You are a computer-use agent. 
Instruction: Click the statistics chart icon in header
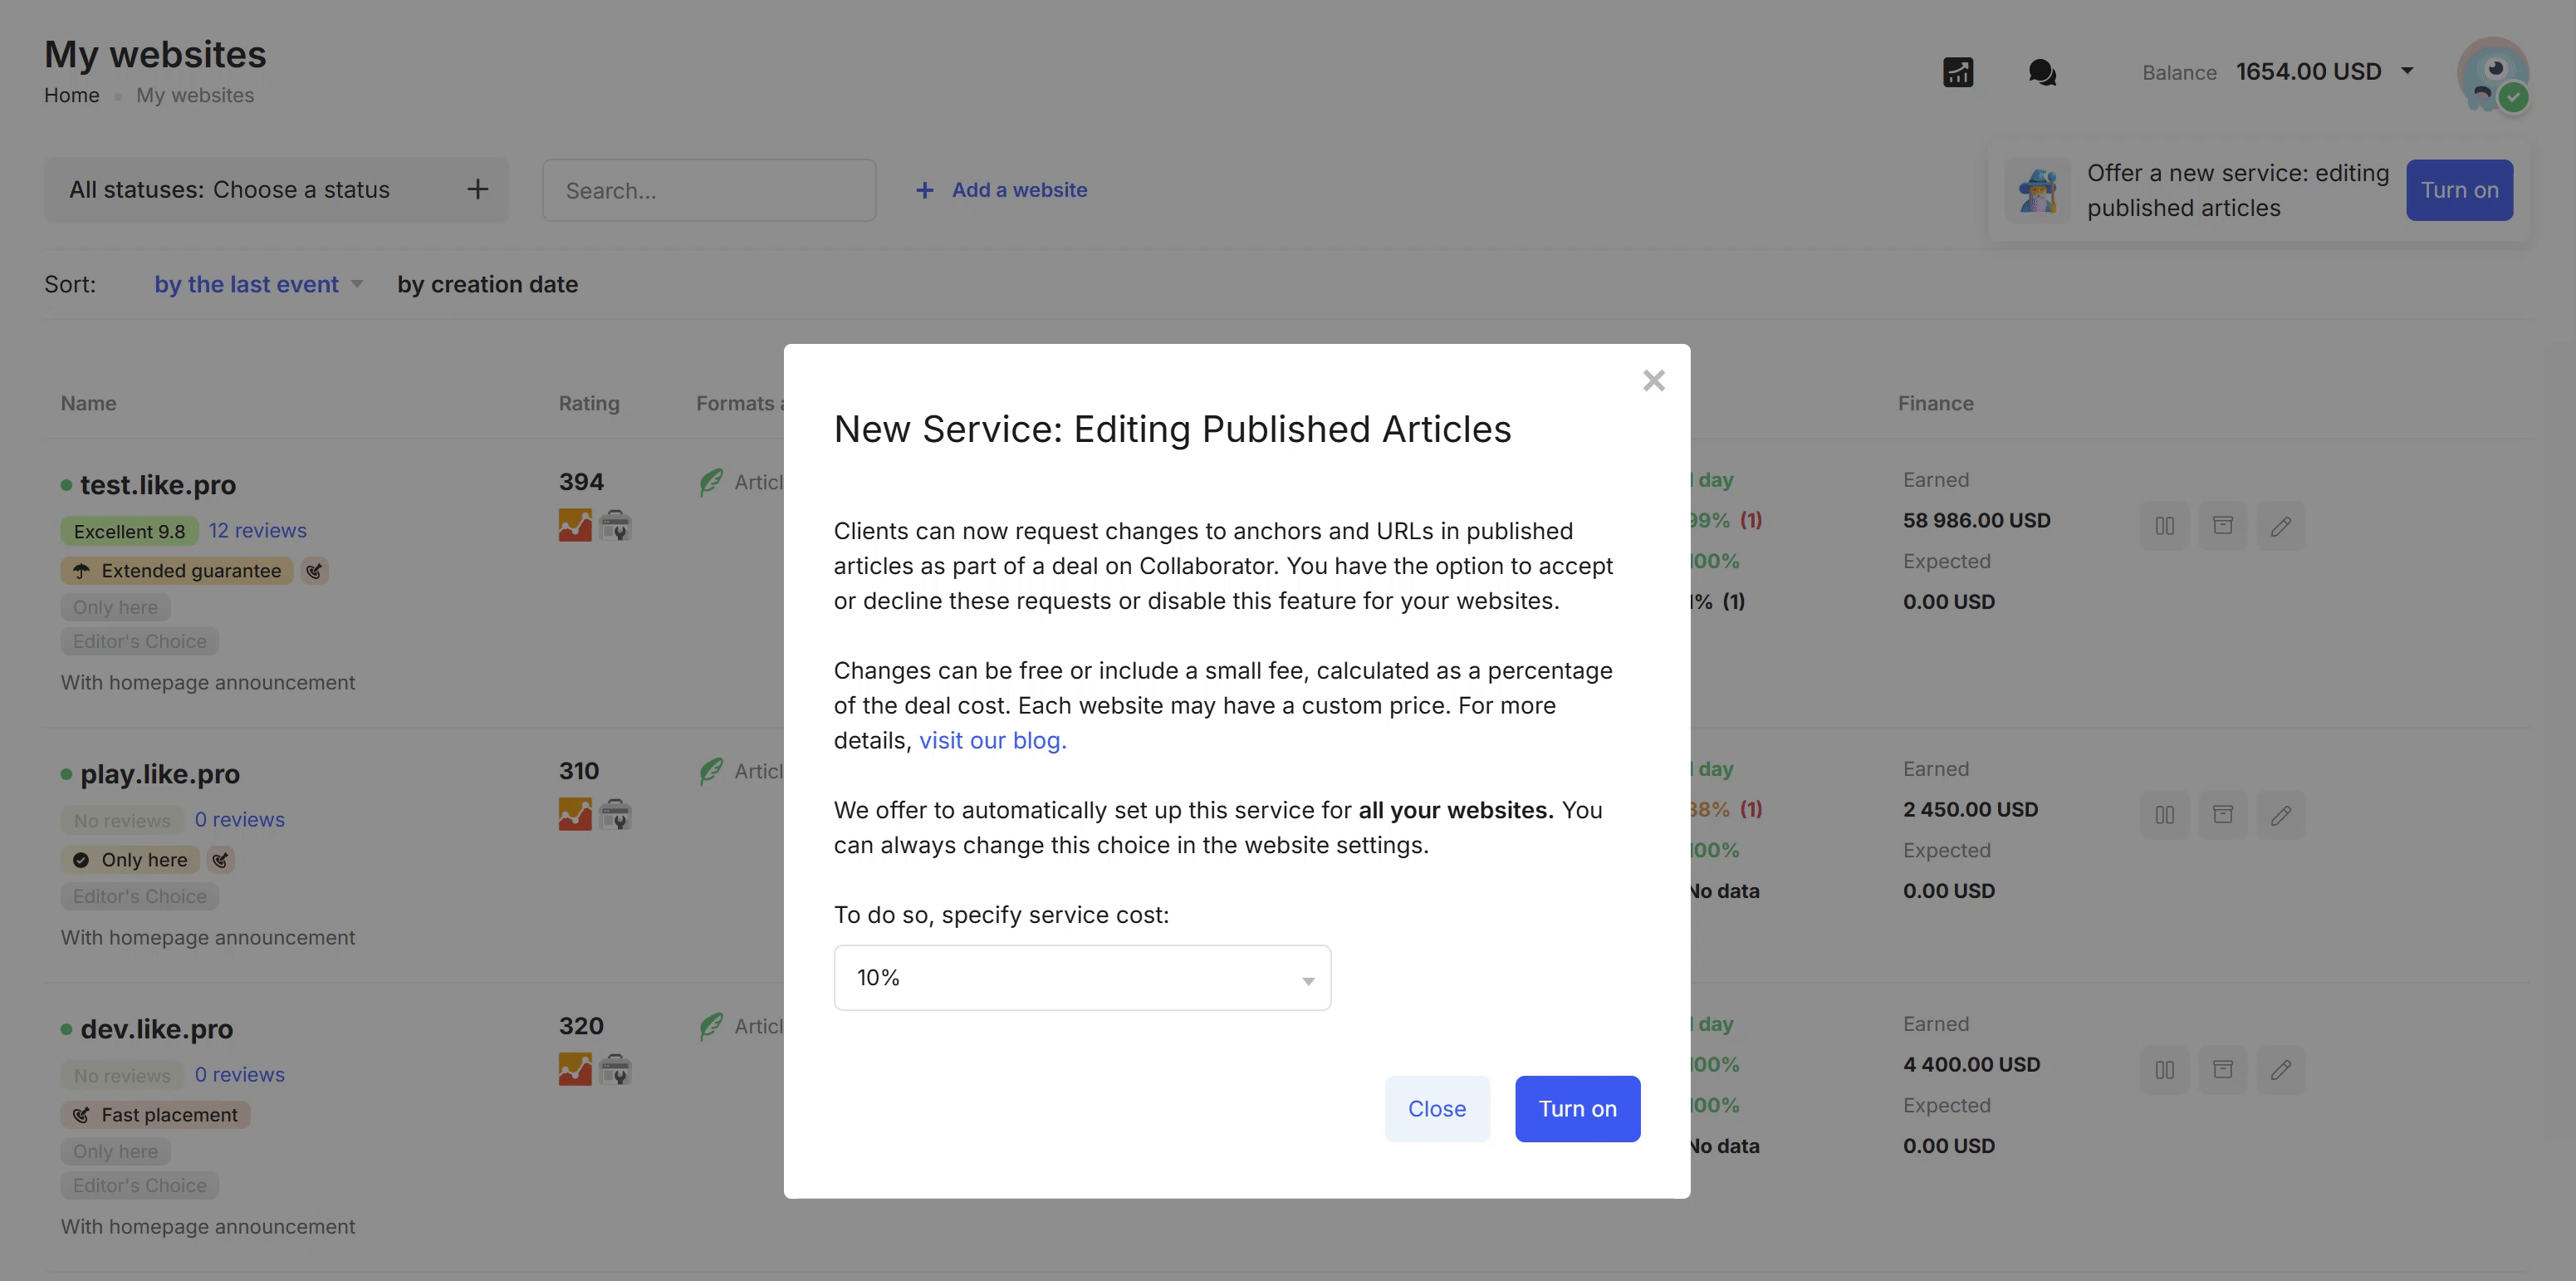1957,72
